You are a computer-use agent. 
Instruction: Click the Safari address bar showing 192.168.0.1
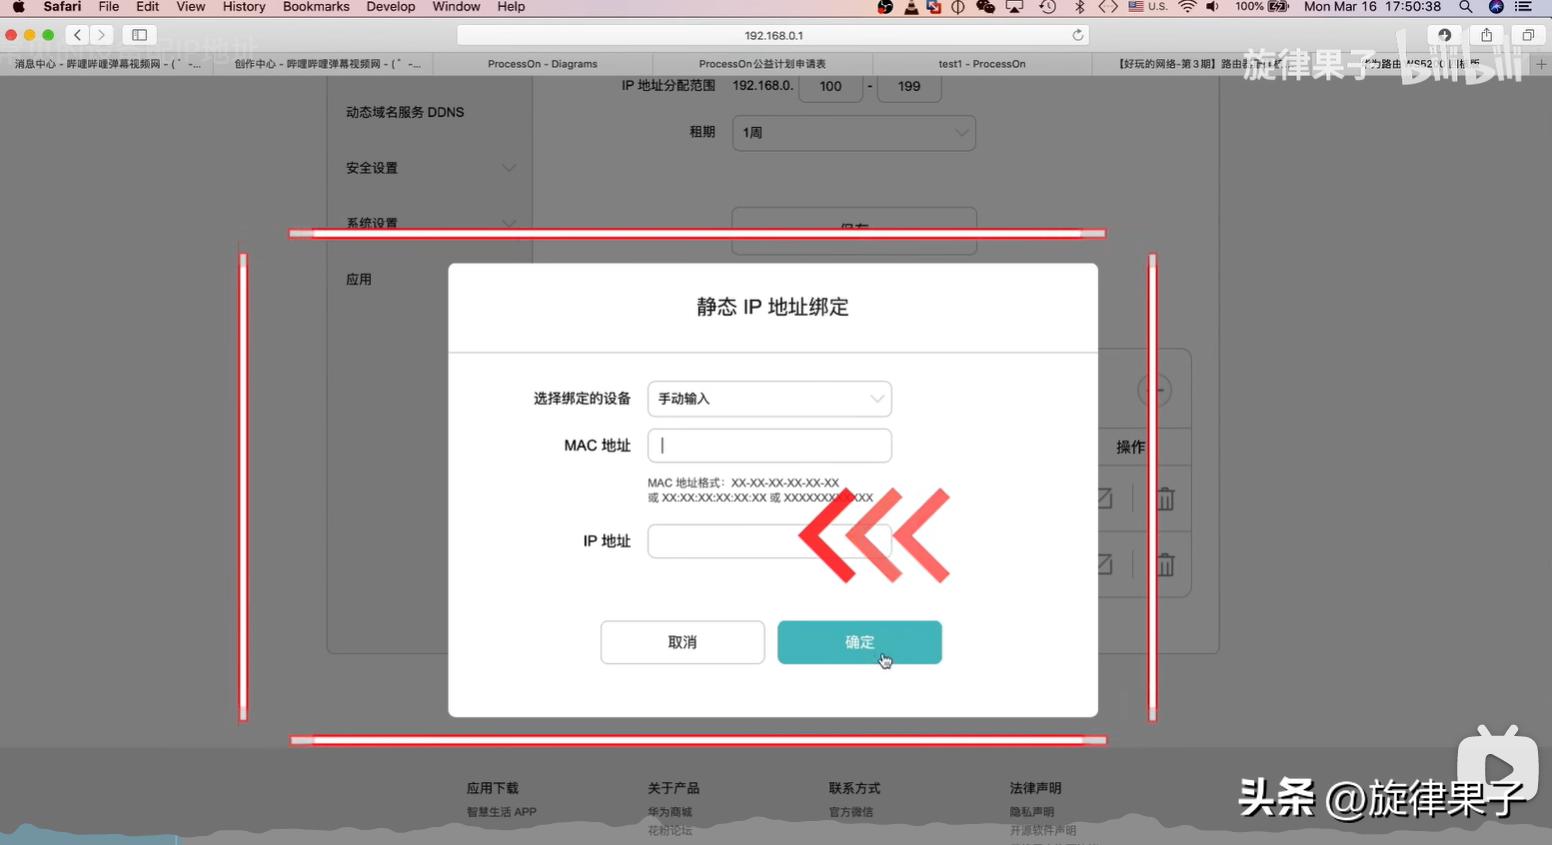773,35
